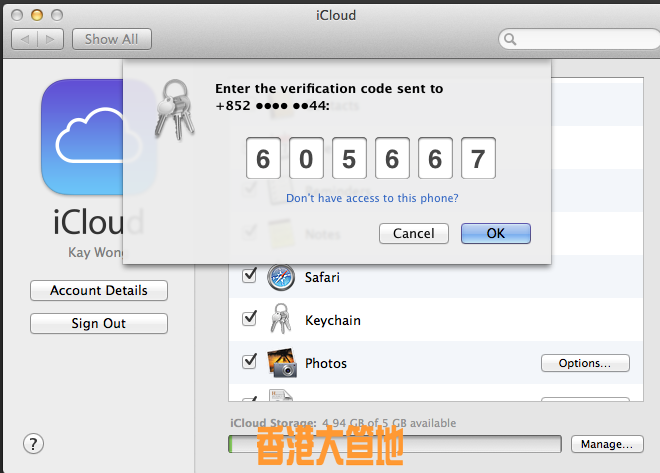This screenshot has height=473, width=660.
Task: Click the yellow minimize window button
Action: [x=37, y=15]
